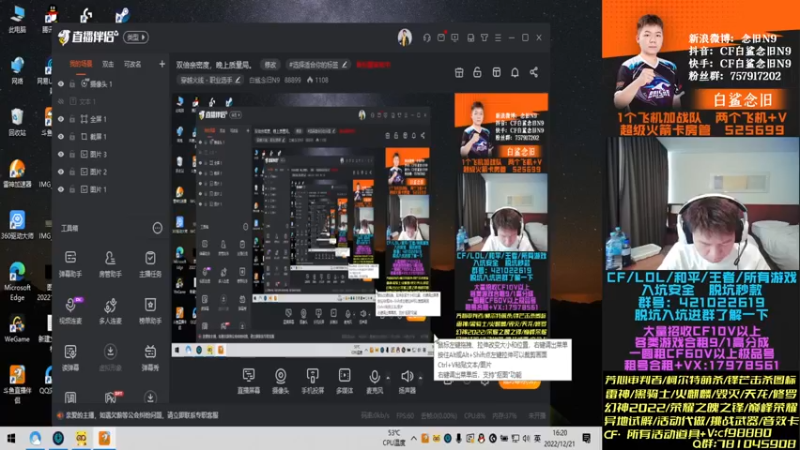Edit the #选择适合你的标签 tag
The width and height of the screenshot is (800, 450).
(318, 65)
